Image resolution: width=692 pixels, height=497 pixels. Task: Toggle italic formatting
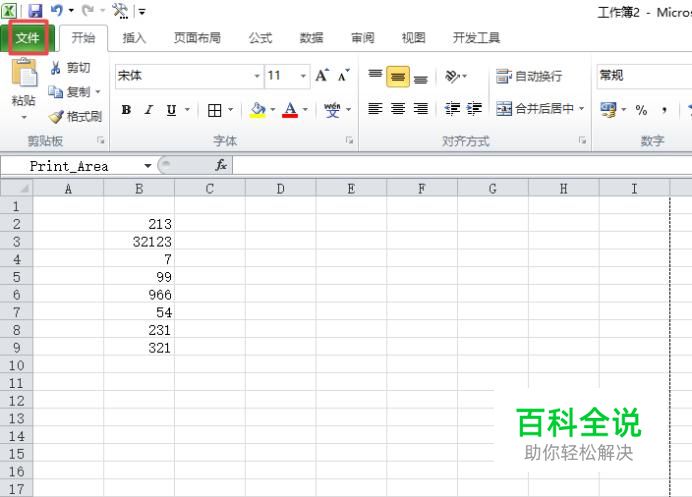coord(149,109)
